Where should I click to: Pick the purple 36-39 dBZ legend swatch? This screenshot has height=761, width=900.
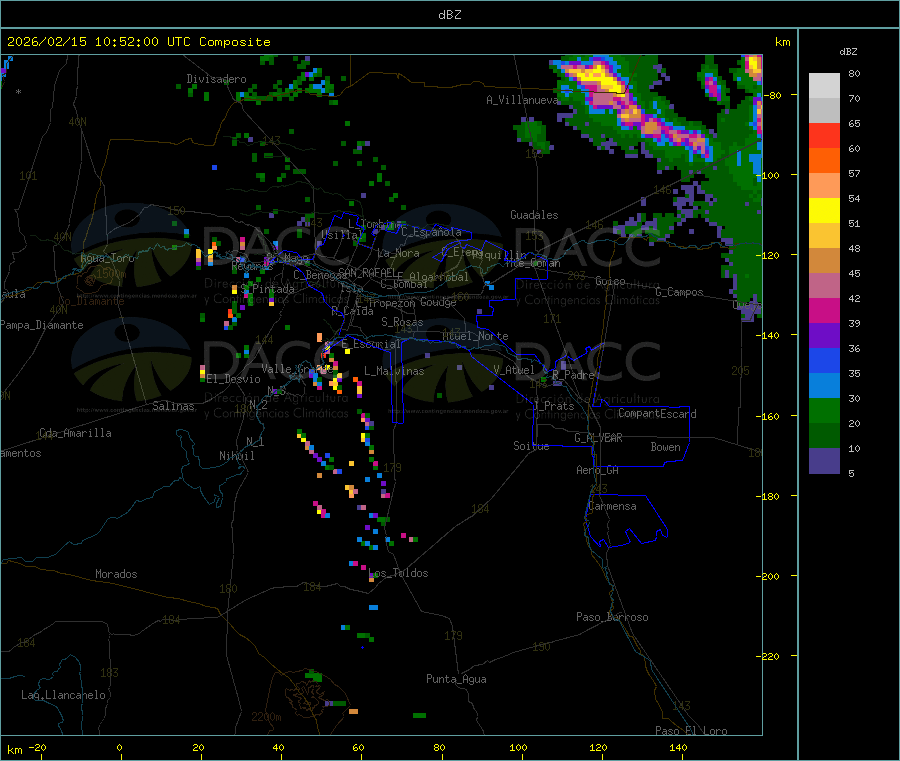tap(824, 336)
